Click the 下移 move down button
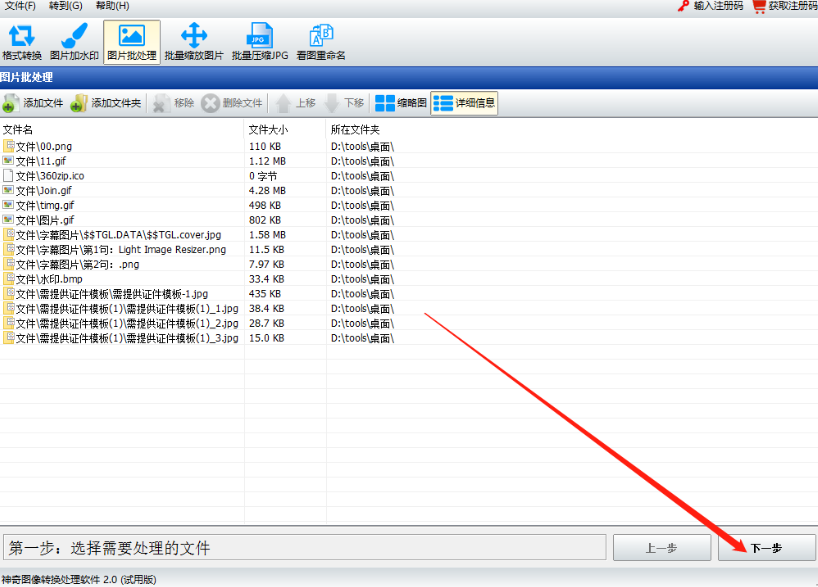The image size is (818, 587). pos(344,103)
